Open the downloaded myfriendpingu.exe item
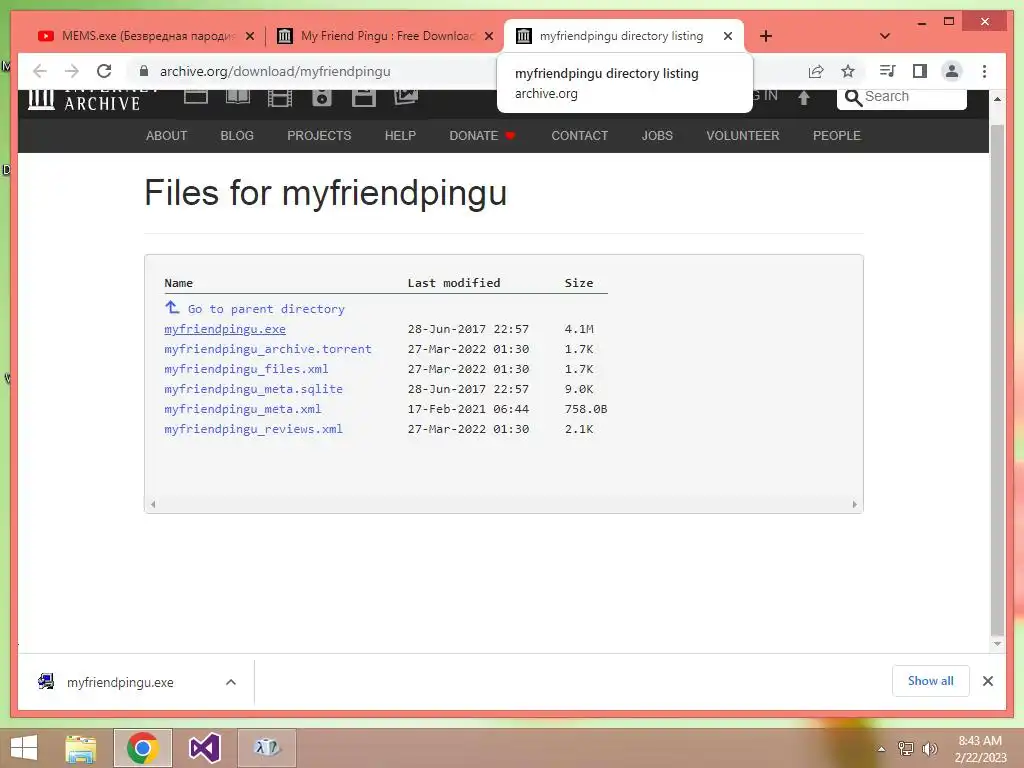Screen dimensions: 1024x768 [x=121, y=682]
